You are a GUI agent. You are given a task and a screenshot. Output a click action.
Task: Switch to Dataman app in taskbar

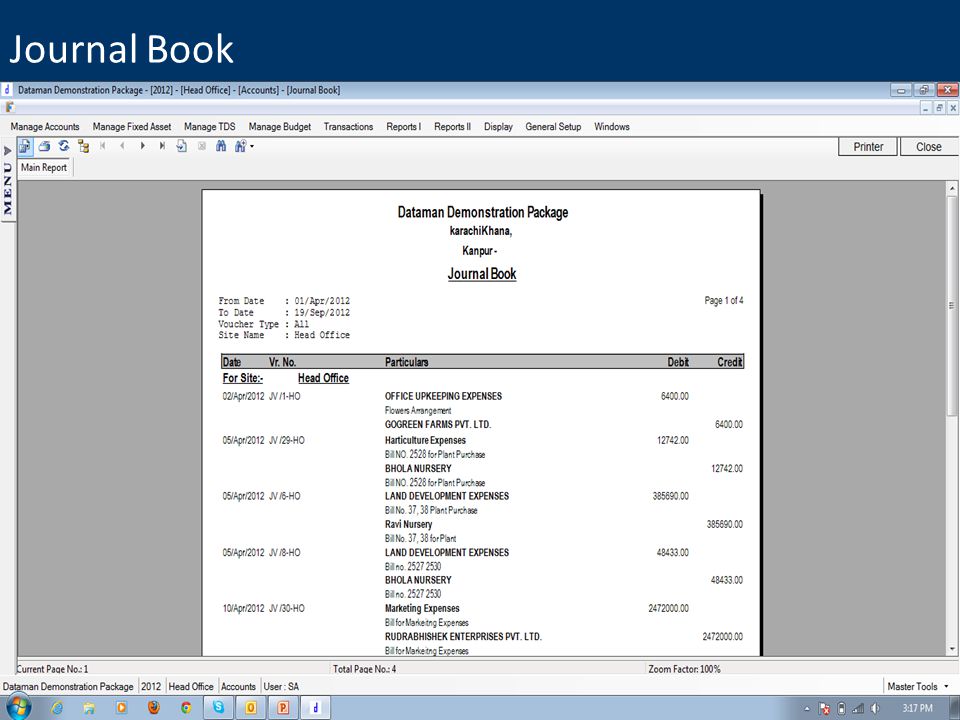click(315, 708)
